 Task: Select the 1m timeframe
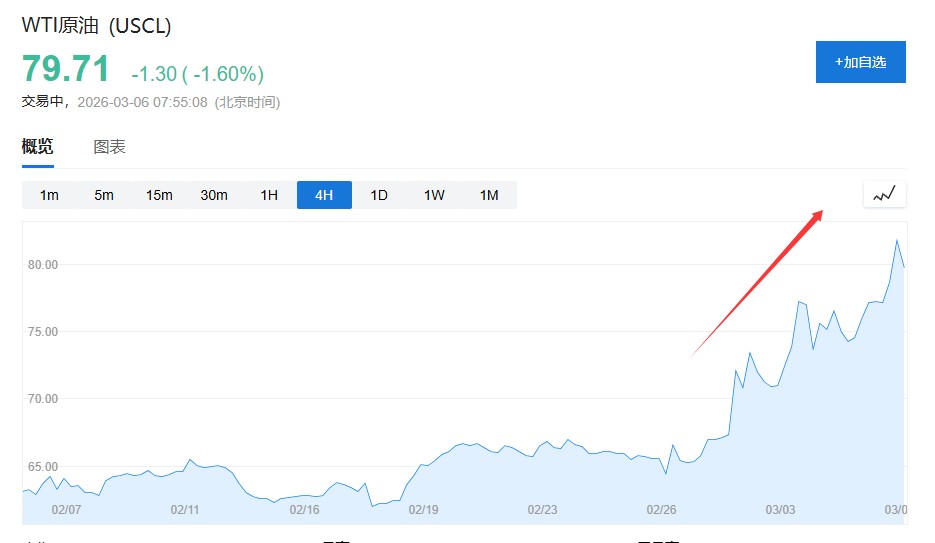pos(49,195)
